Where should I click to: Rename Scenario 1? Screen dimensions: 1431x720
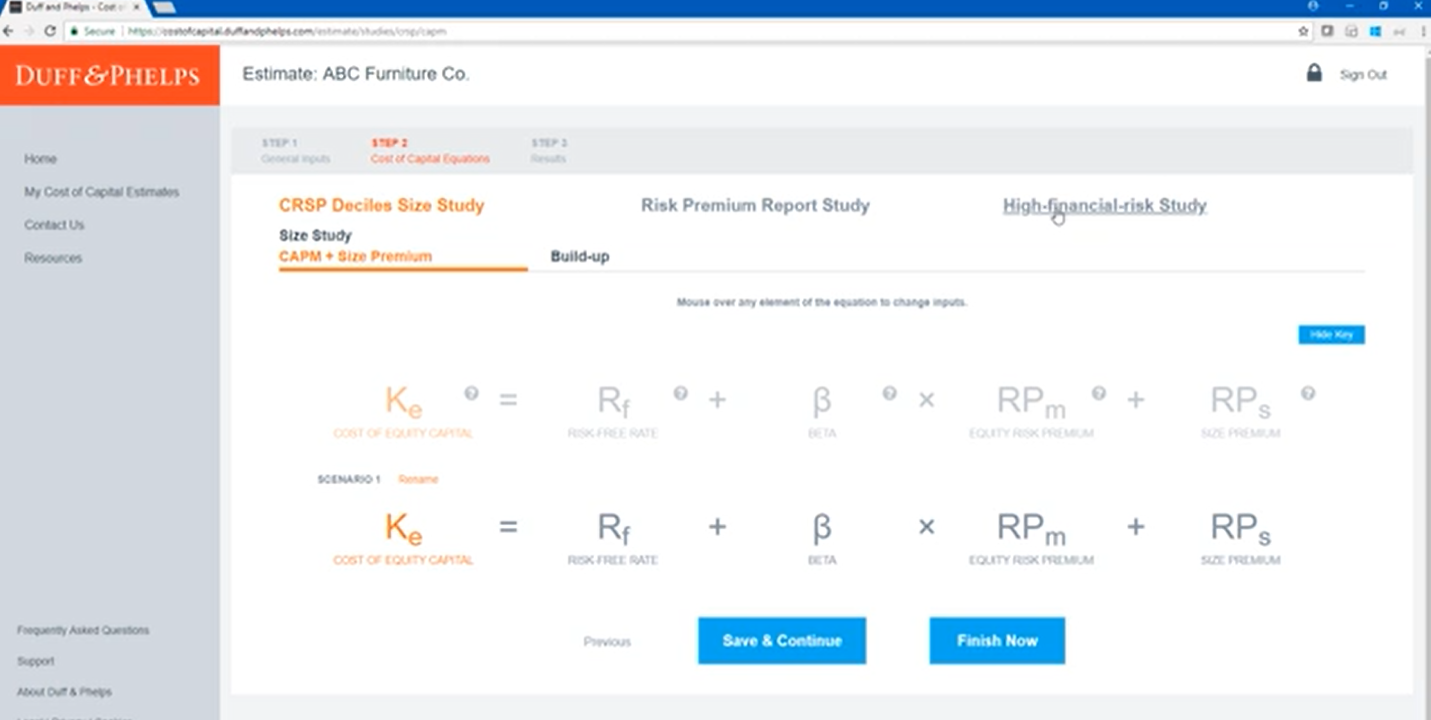pyautogui.click(x=418, y=479)
